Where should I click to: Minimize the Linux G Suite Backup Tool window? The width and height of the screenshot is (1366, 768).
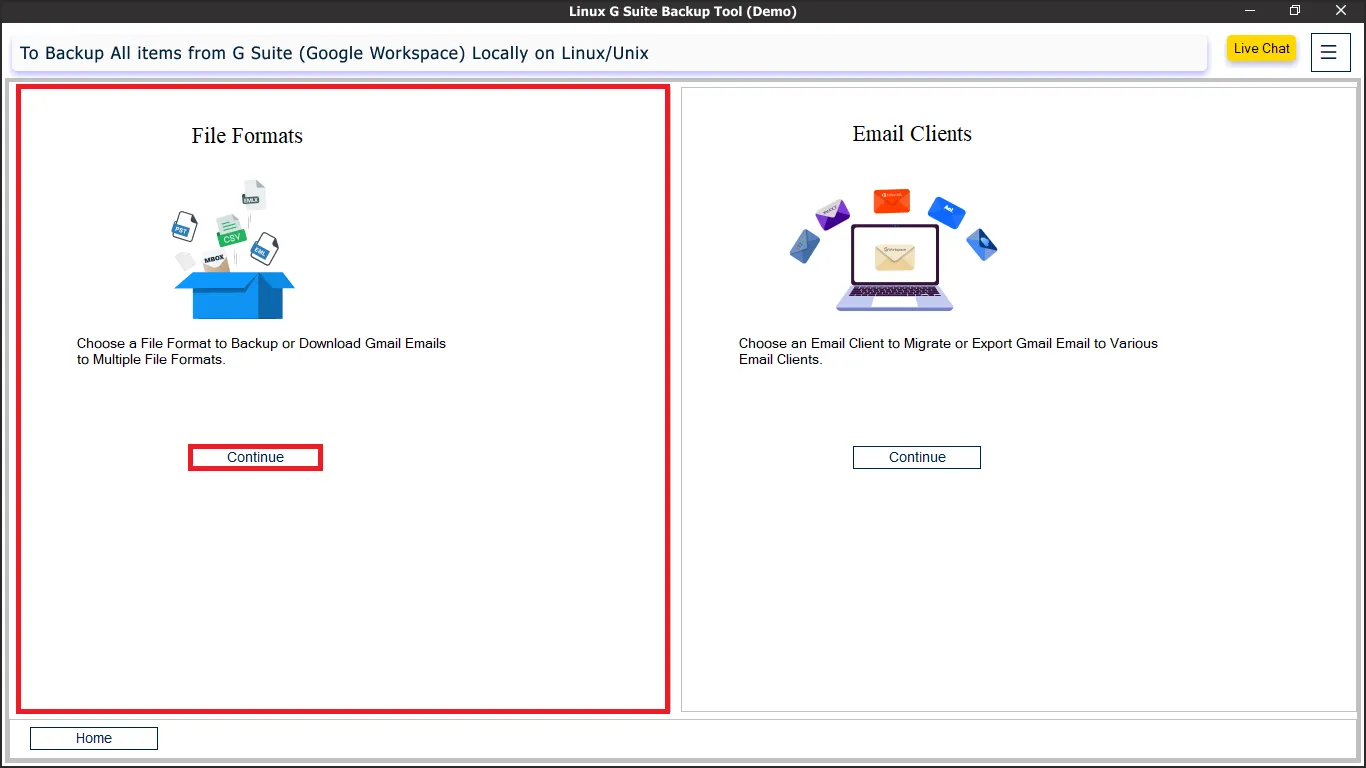pos(1250,11)
